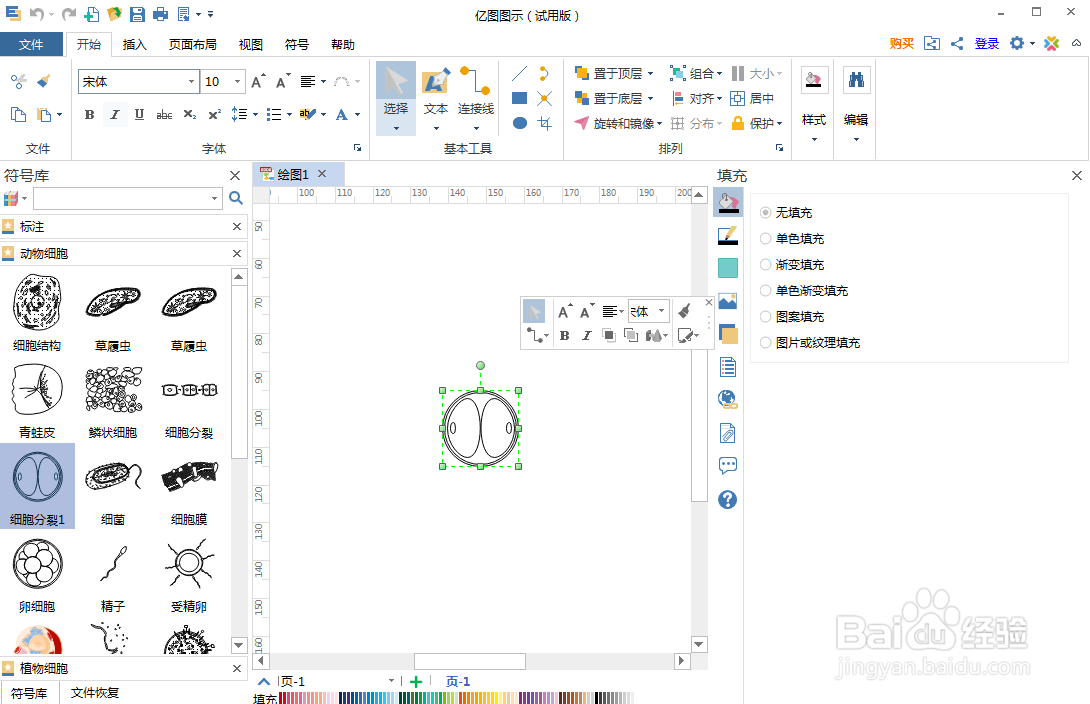Open the 文件 menu

33,44
